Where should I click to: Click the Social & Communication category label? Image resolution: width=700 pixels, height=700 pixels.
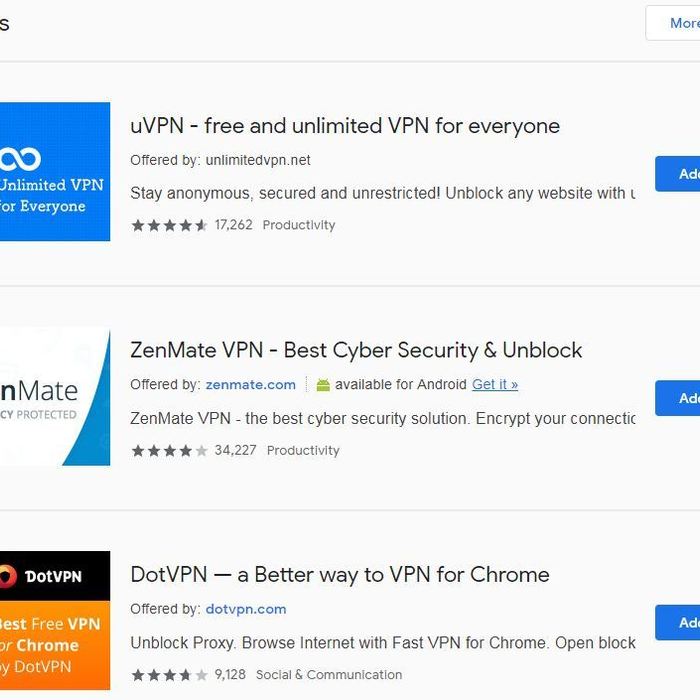(329, 675)
